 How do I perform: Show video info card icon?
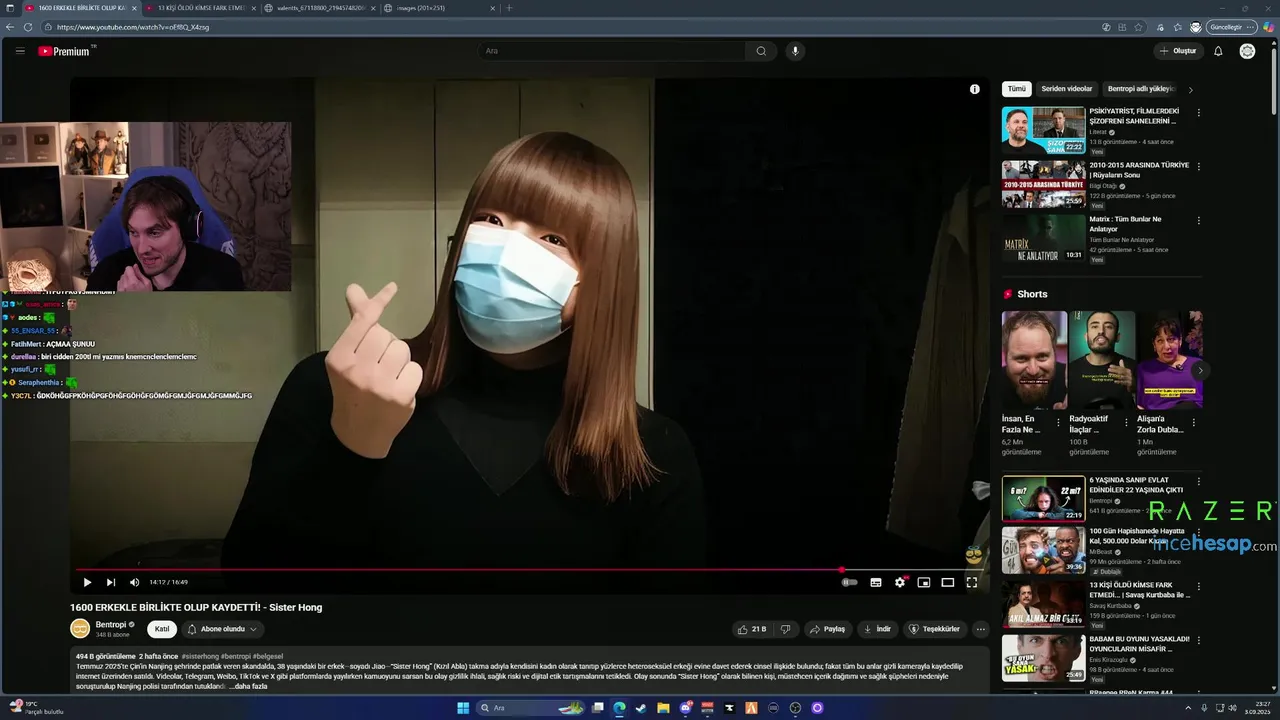coord(975,89)
